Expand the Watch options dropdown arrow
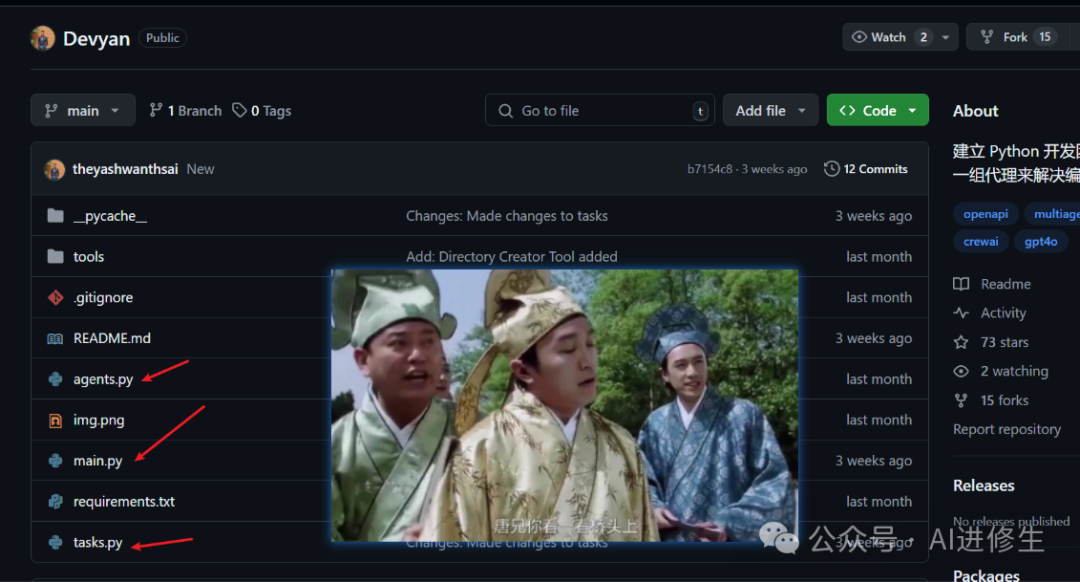Image resolution: width=1080 pixels, height=582 pixels. (946, 37)
